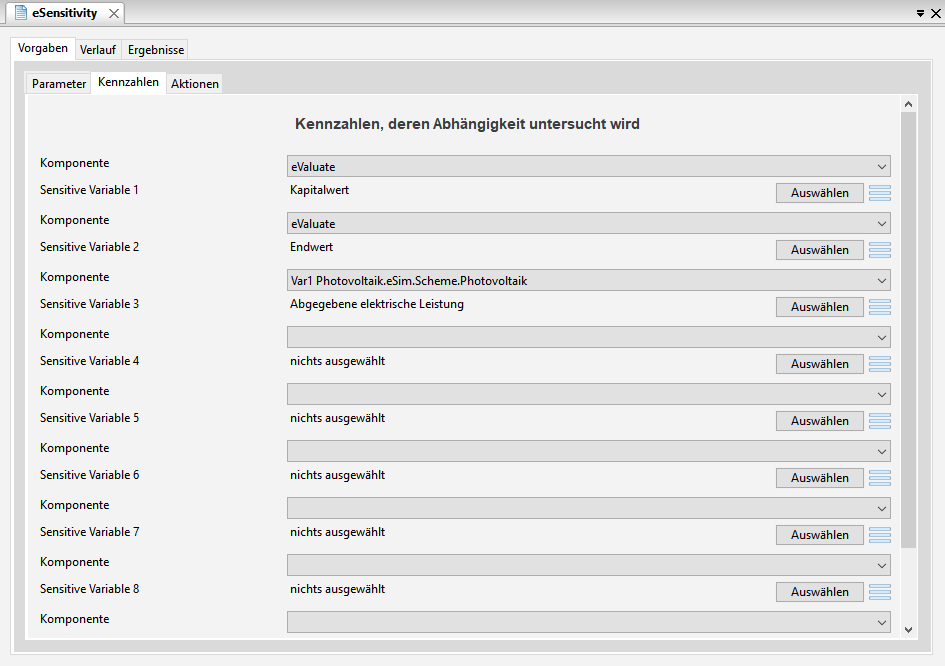Click list icon beside Sensitive Variable 4

click(880, 363)
